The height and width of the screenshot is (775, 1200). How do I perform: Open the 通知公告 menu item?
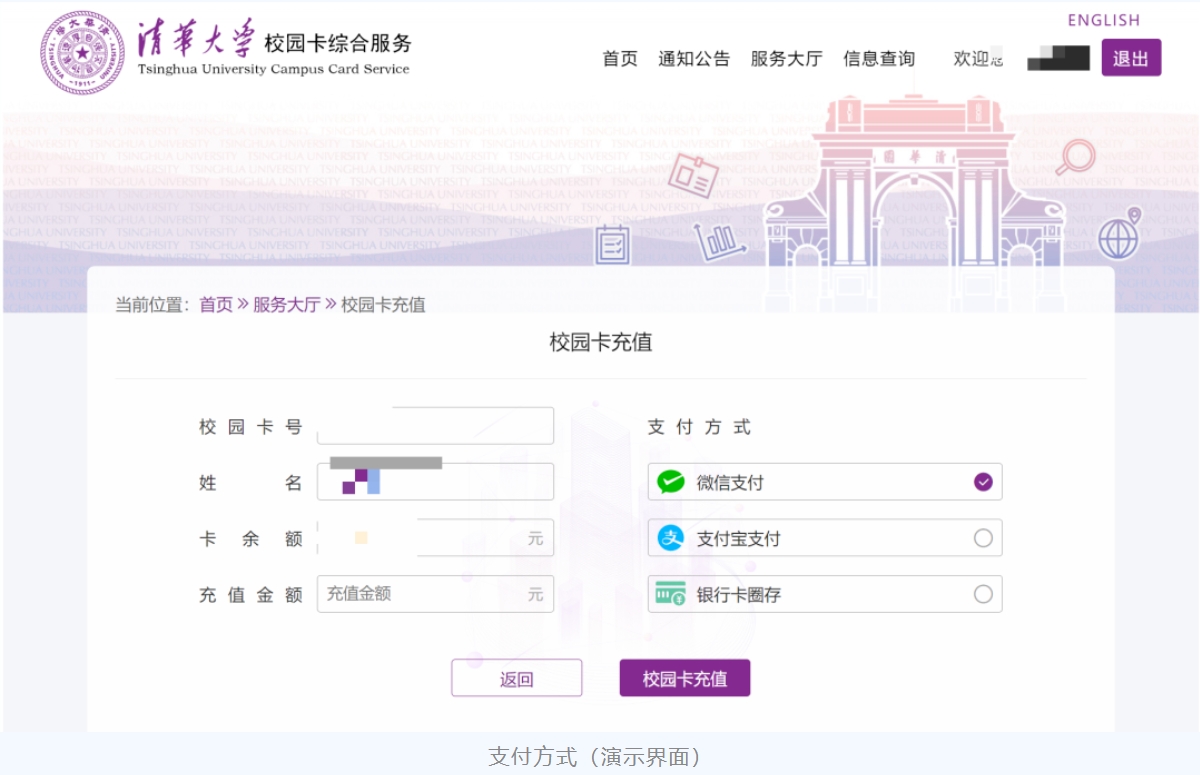pos(694,59)
